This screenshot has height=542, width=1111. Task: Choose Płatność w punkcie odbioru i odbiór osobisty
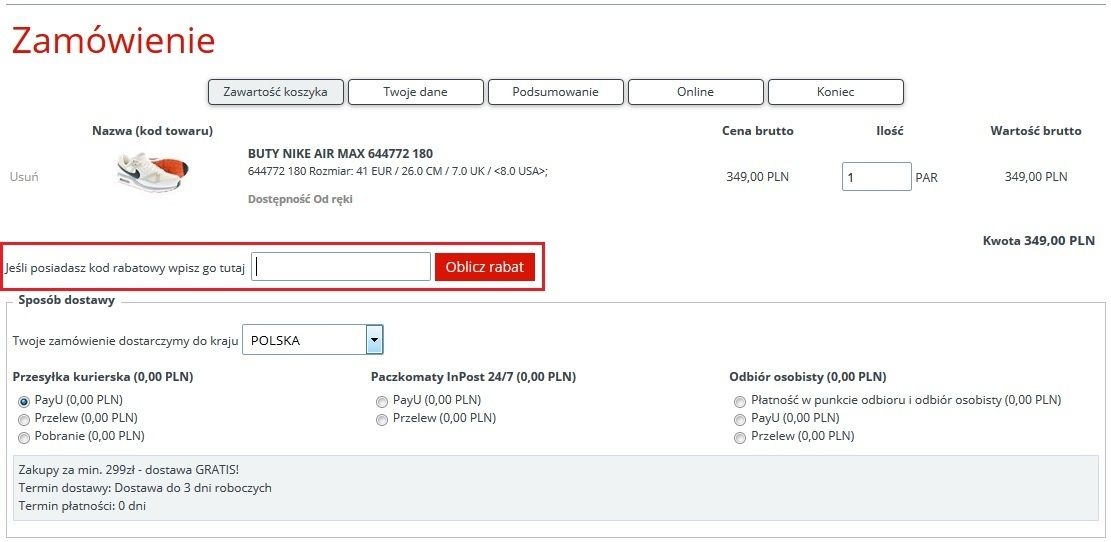click(740, 401)
